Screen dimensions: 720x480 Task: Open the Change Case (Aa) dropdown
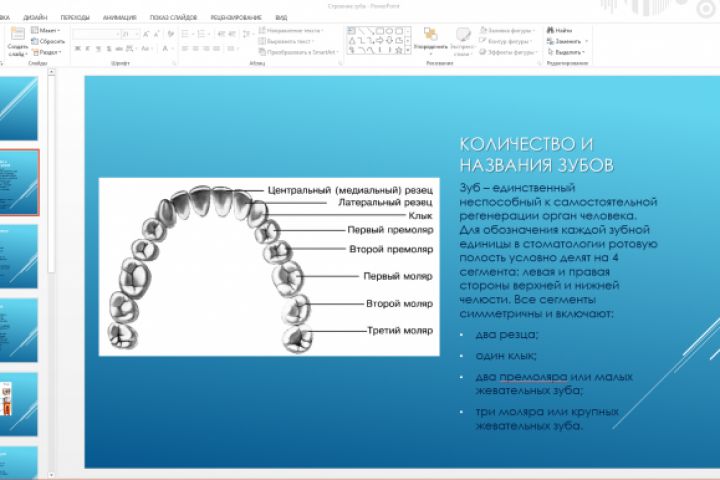pyautogui.click(x=146, y=49)
